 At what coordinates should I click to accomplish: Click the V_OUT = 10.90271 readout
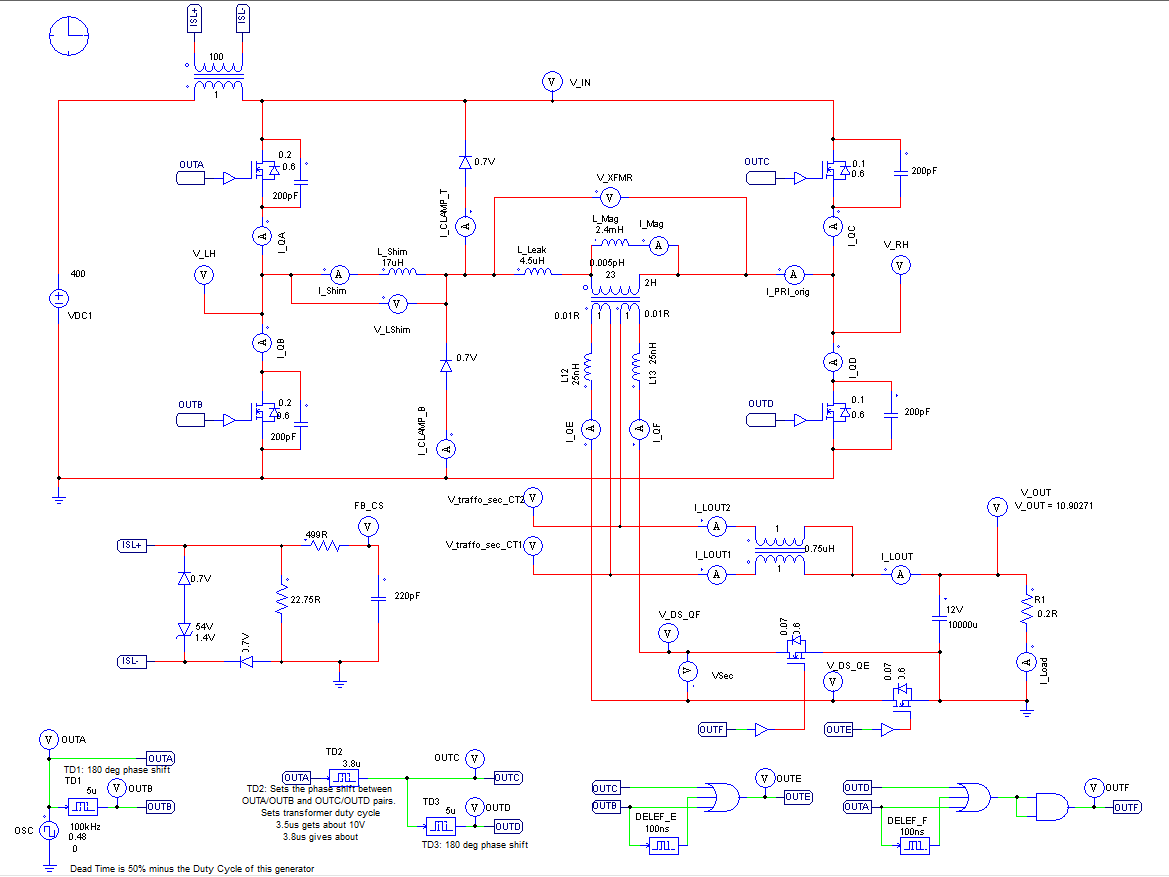coord(1053,506)
